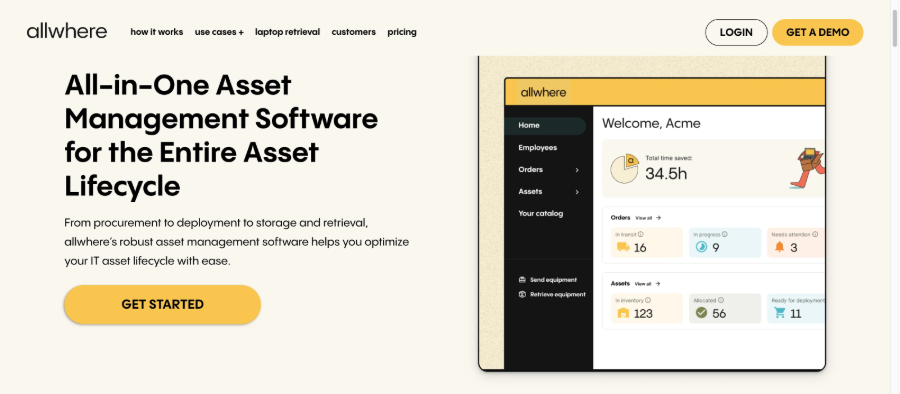Viewport: 900px width, 394px height.
Task: Click the Allocated info icon
Action: [721, 300]
